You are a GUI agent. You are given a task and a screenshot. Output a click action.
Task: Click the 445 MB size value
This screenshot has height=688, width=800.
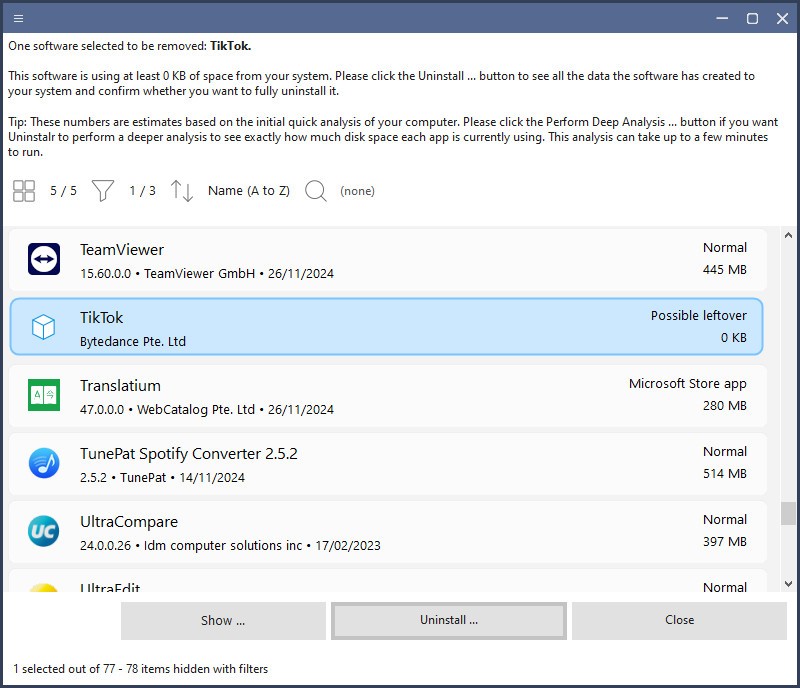pos(724,269)
